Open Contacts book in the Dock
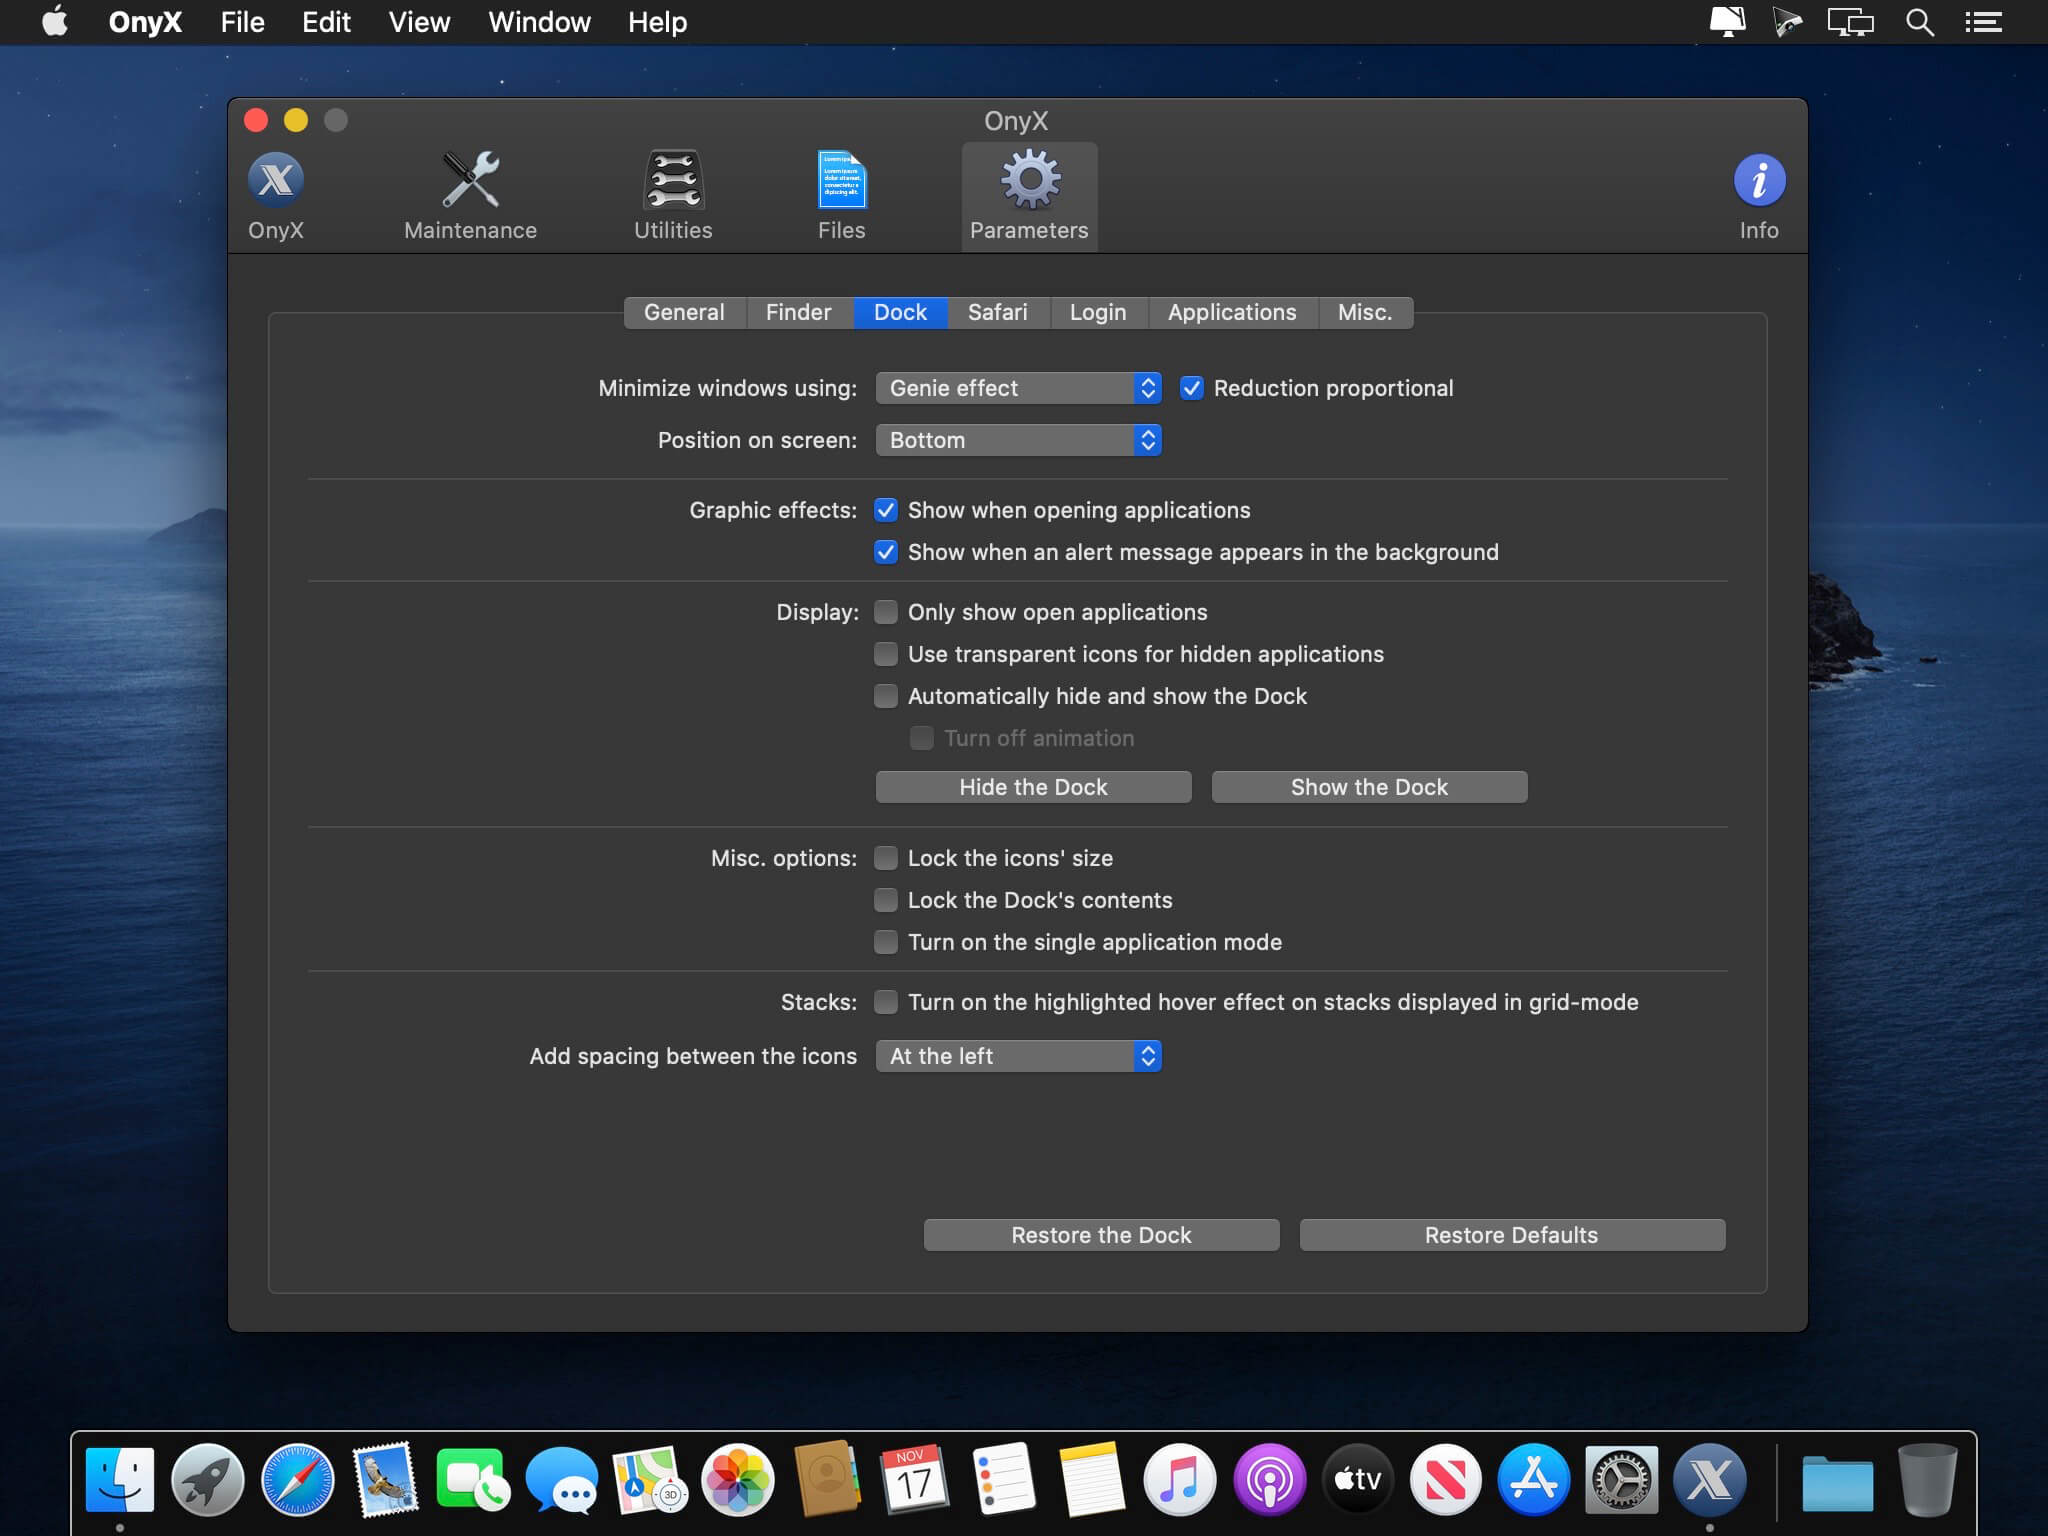Image resolution: width=2048 pixels, height=1536 pixels. point(826,1479)
